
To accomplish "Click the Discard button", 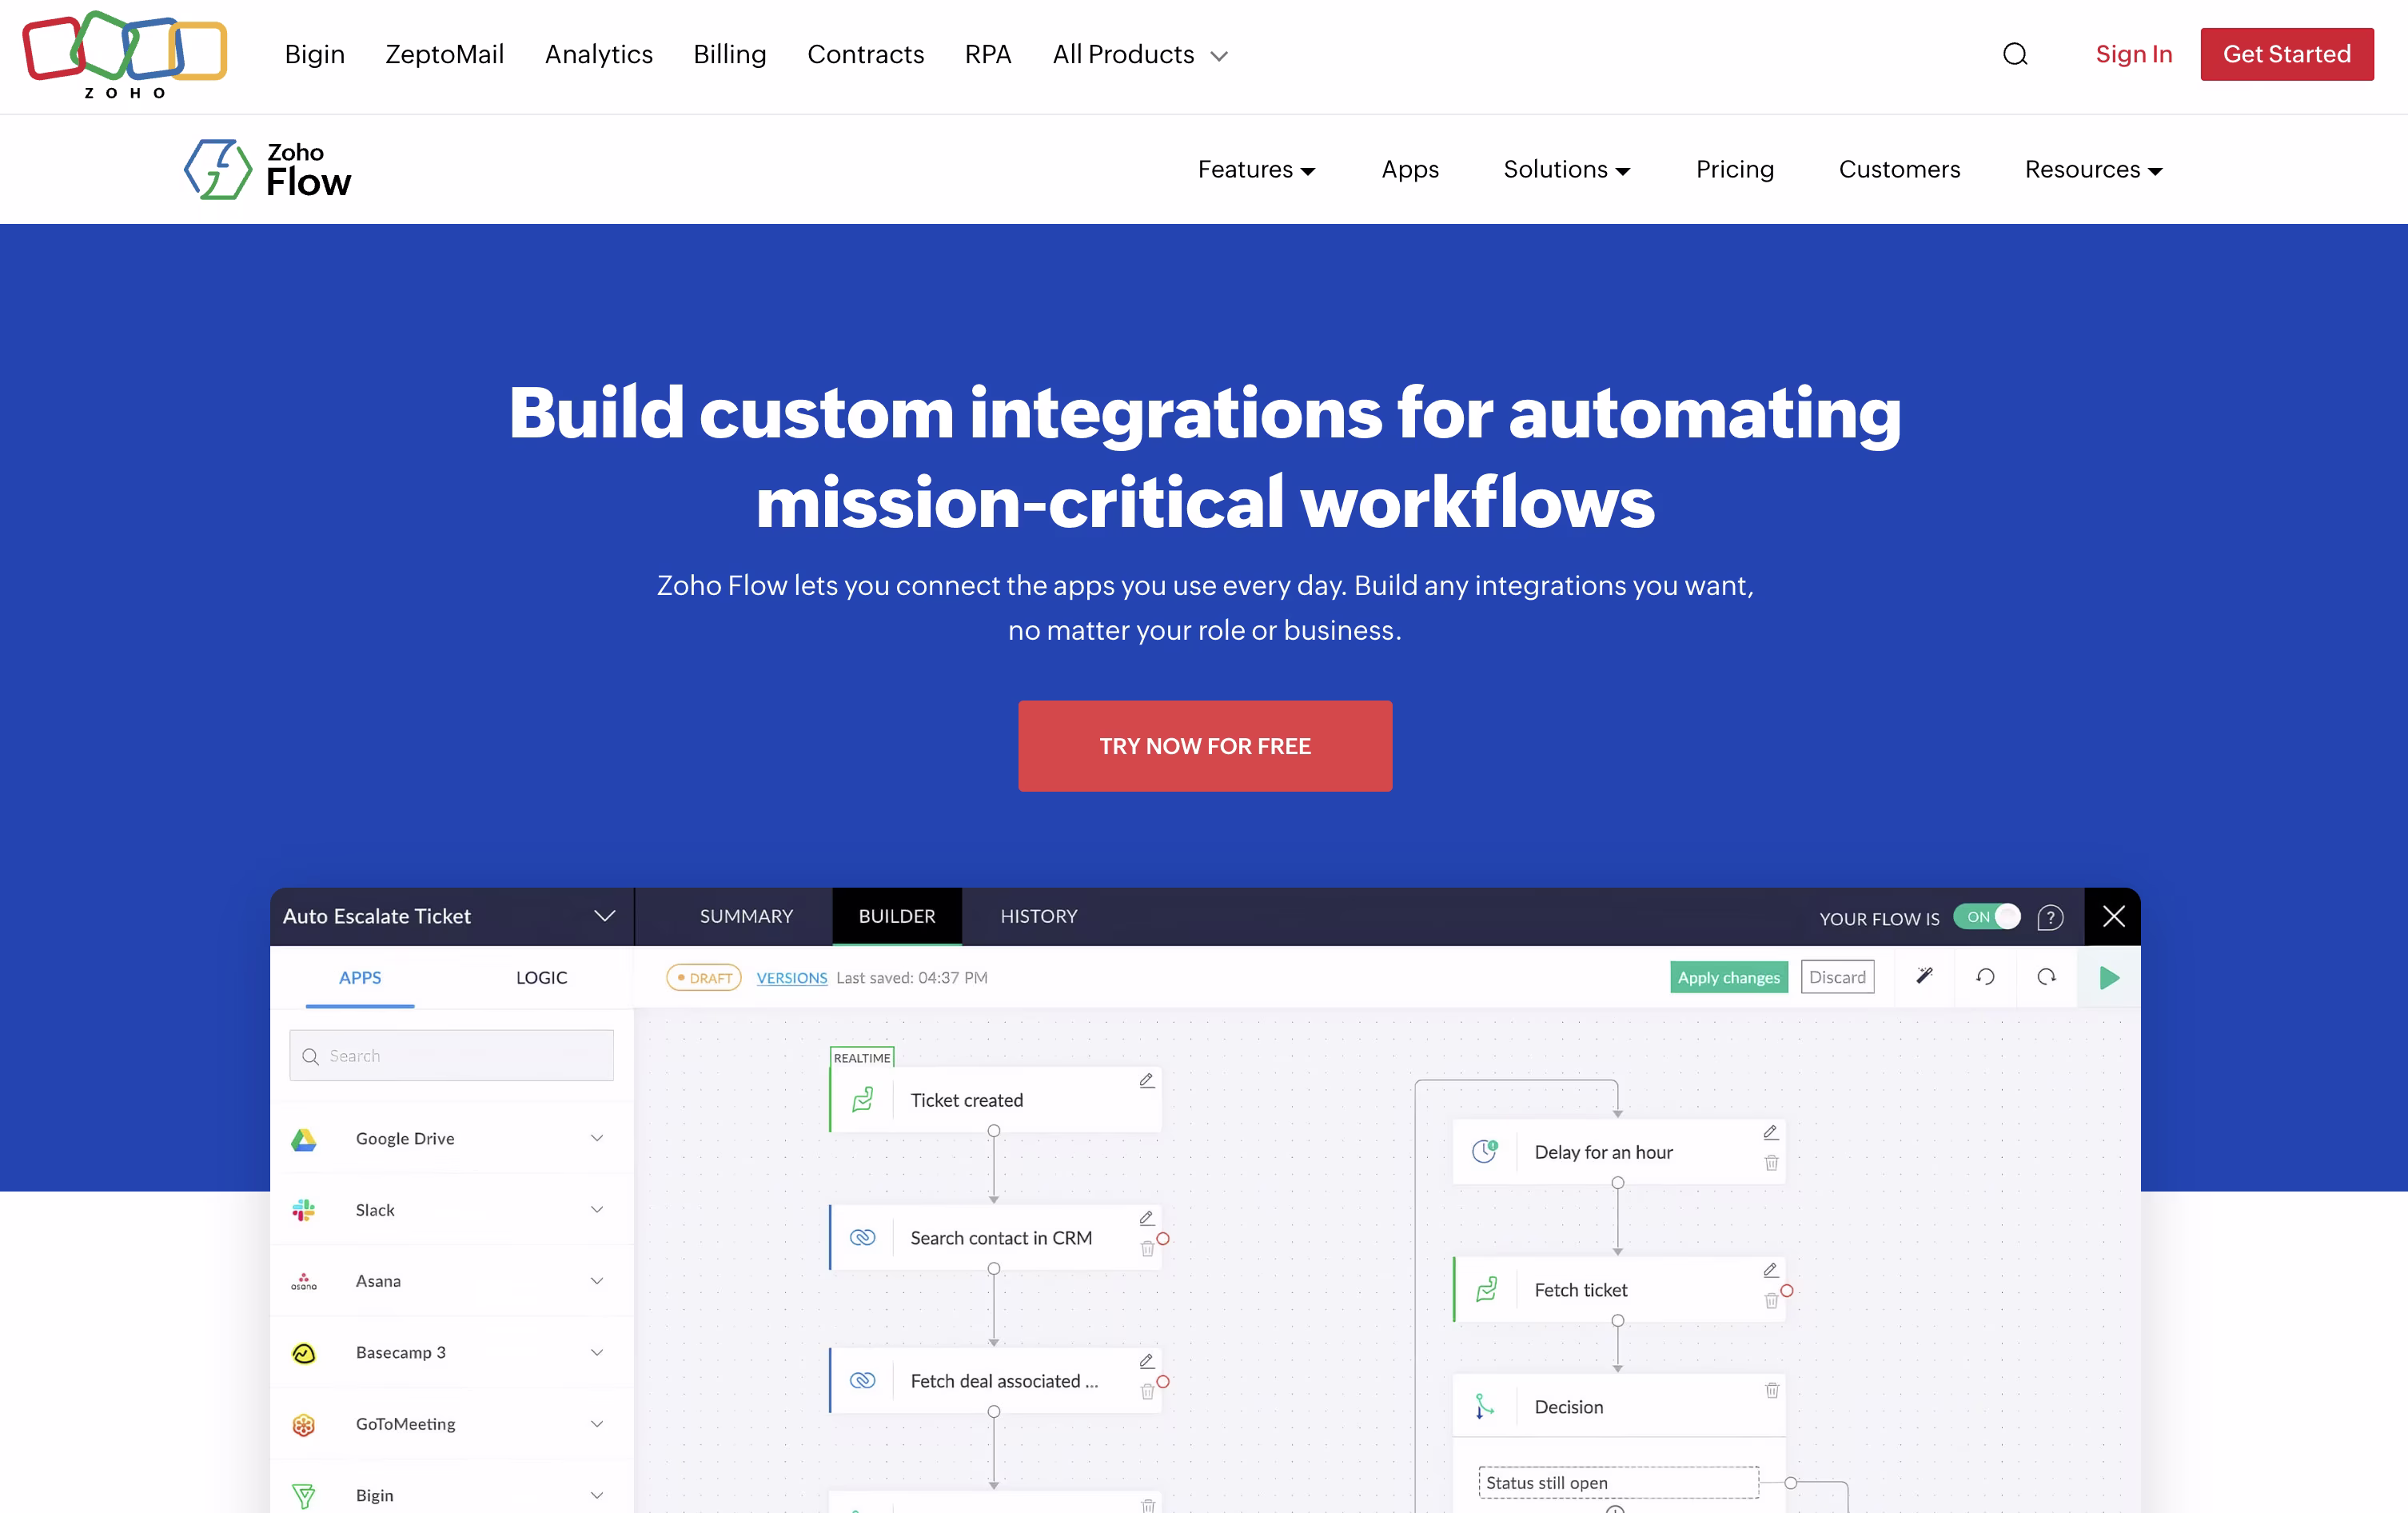I will tap(1837, 977).
